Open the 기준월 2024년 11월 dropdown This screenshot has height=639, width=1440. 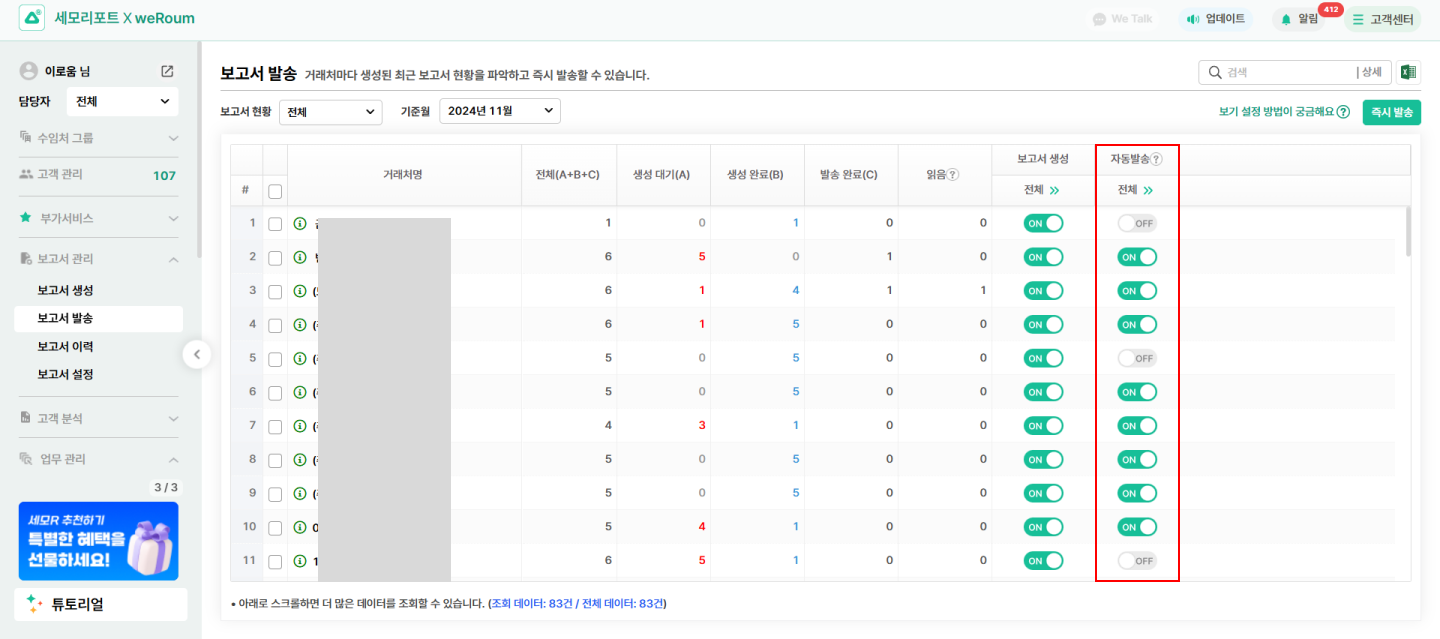click(499, 111)
